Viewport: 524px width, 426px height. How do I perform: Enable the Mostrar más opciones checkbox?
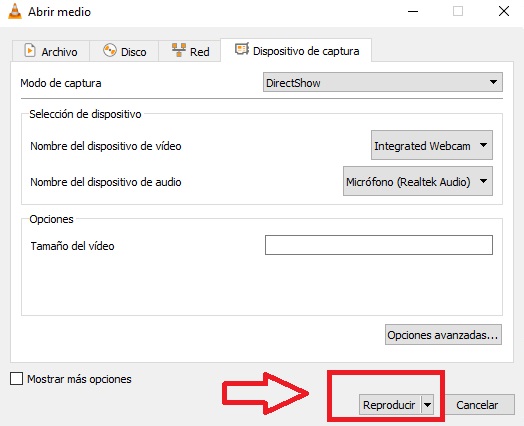point(16,379)
